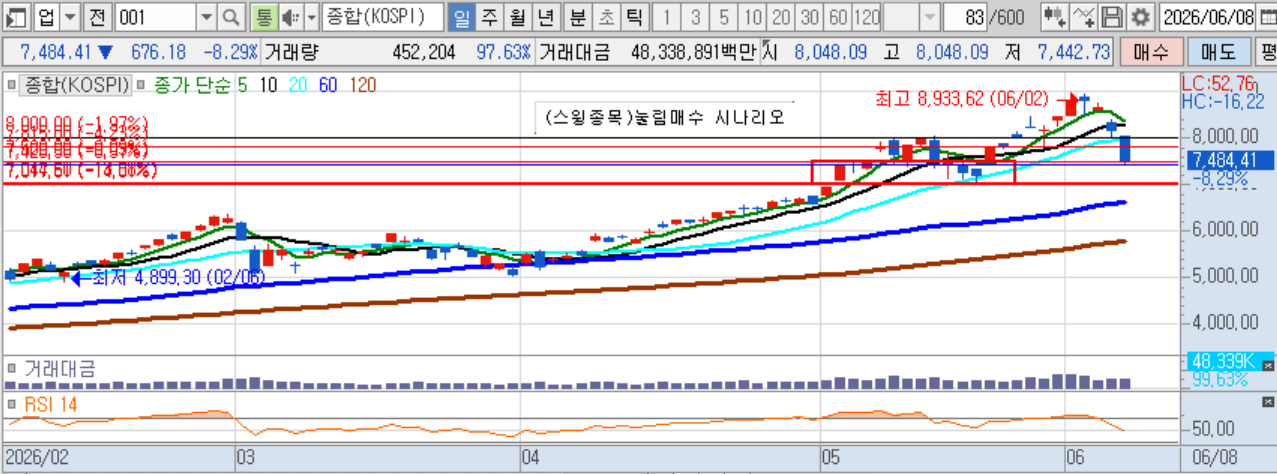Click the 종합(KOSPI) name field

point(382,17)
